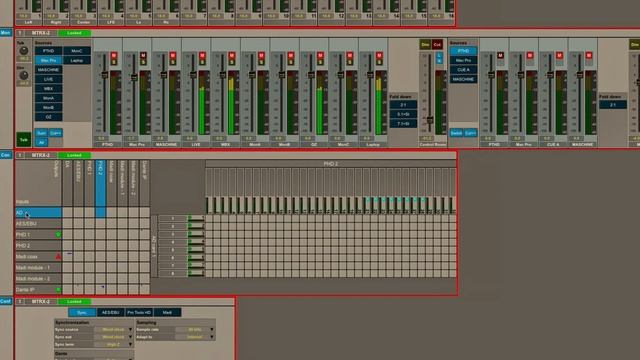
Task: Toggle the Cut button above Control Room fader
Action: pos(437,44)
